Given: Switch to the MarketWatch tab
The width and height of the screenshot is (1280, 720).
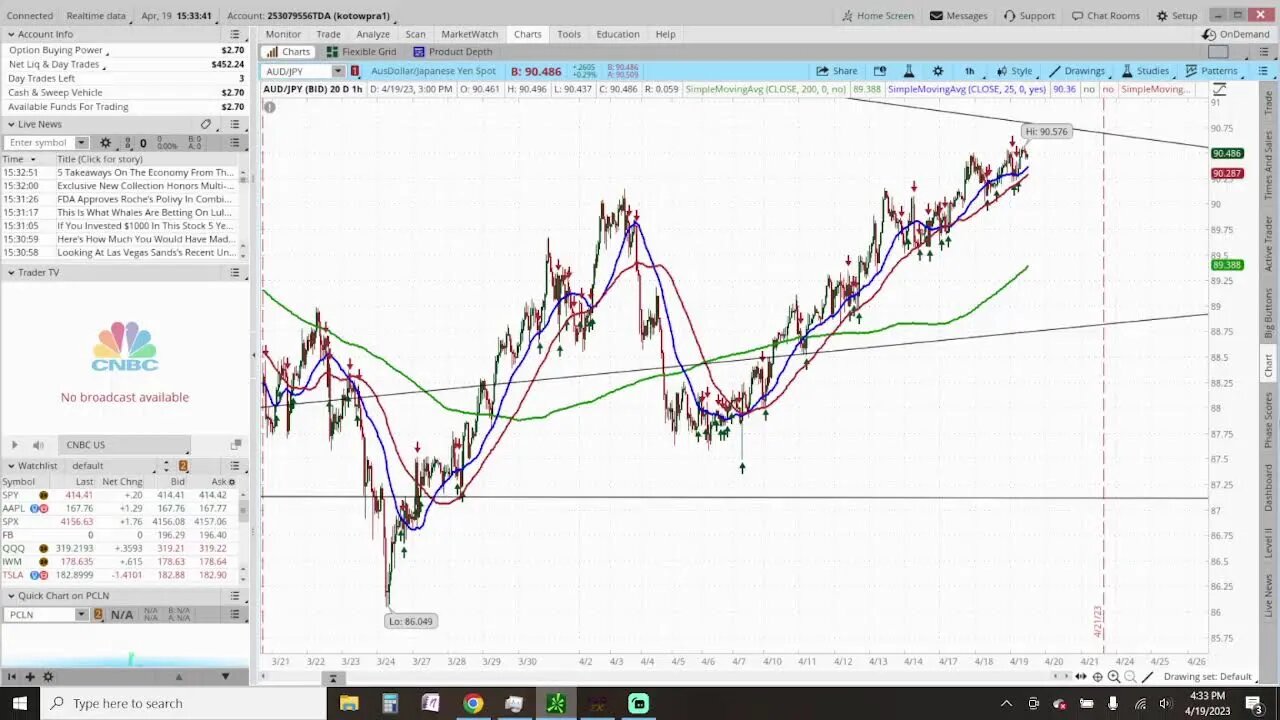Looking at the screenshot, I should tap(469, 34).
